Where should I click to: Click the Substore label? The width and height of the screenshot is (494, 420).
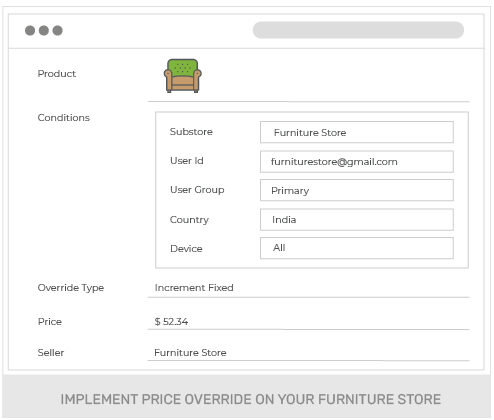coord(191,132)
